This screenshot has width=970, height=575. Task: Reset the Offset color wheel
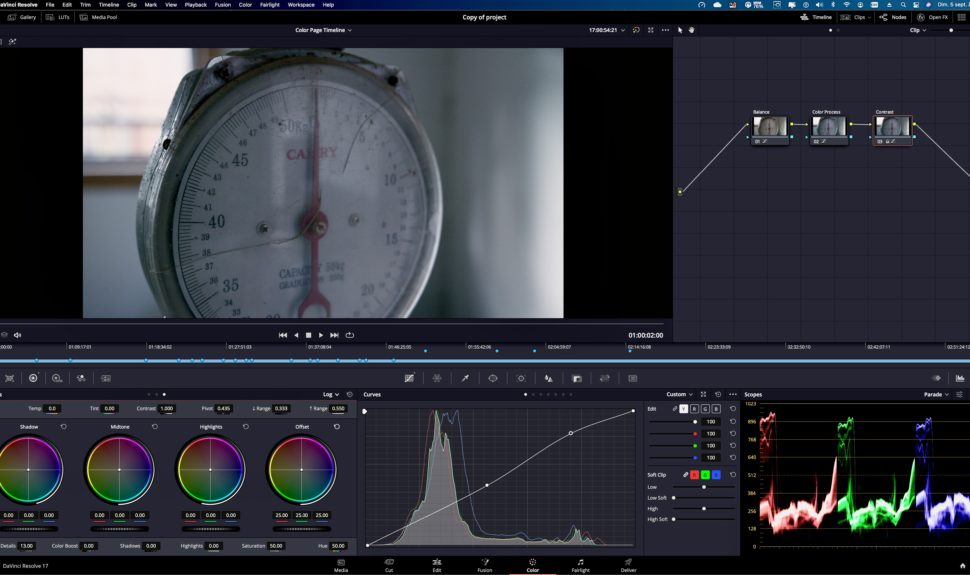337,426
